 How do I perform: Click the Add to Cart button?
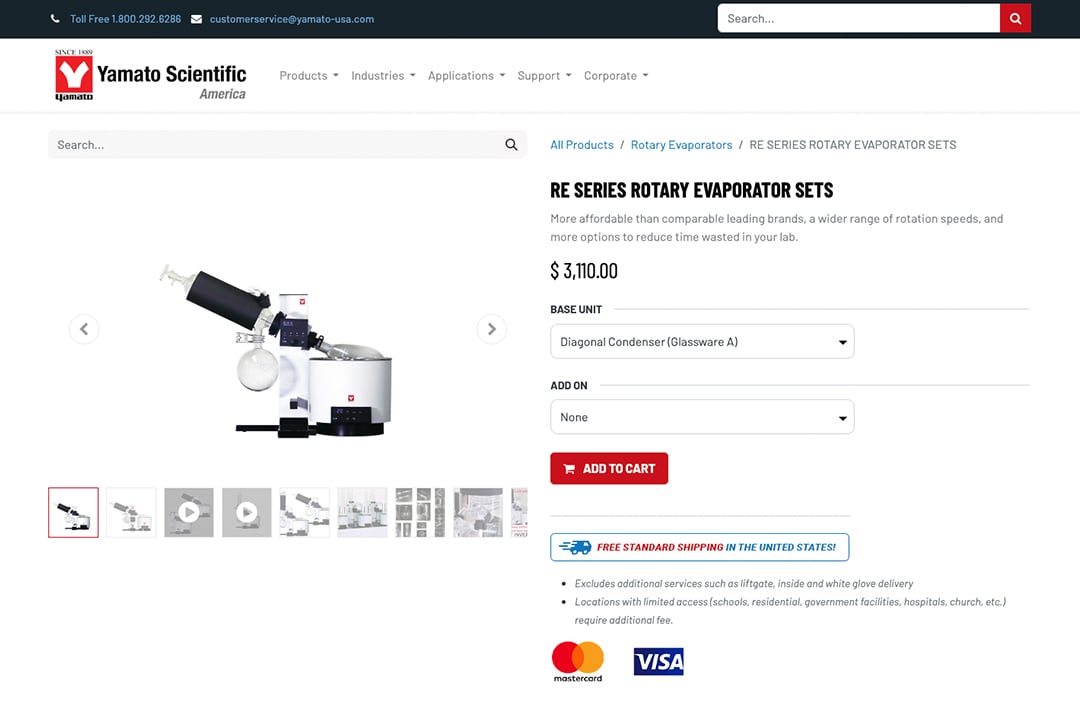click(609, 468)
